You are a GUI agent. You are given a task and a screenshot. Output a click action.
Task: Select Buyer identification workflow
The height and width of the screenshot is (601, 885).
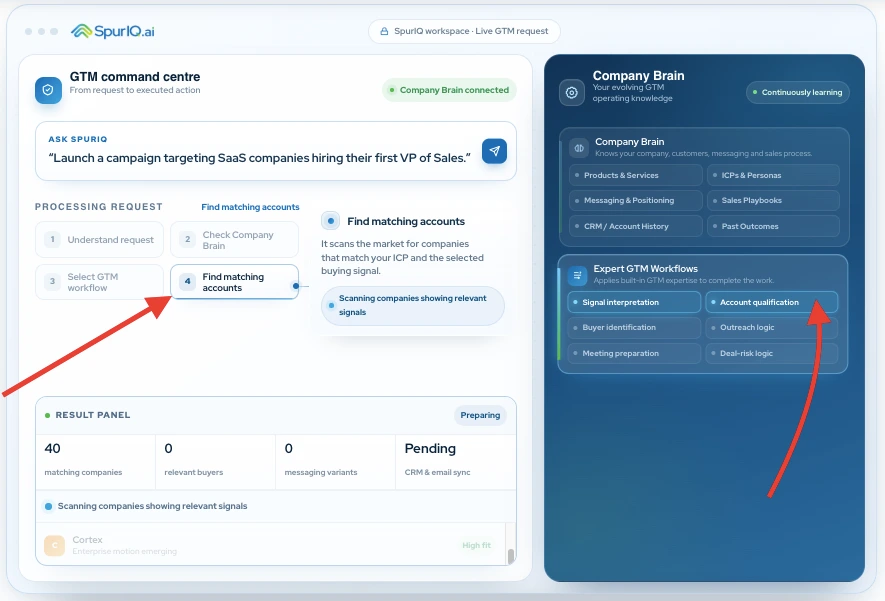click(x=634, y=327)
